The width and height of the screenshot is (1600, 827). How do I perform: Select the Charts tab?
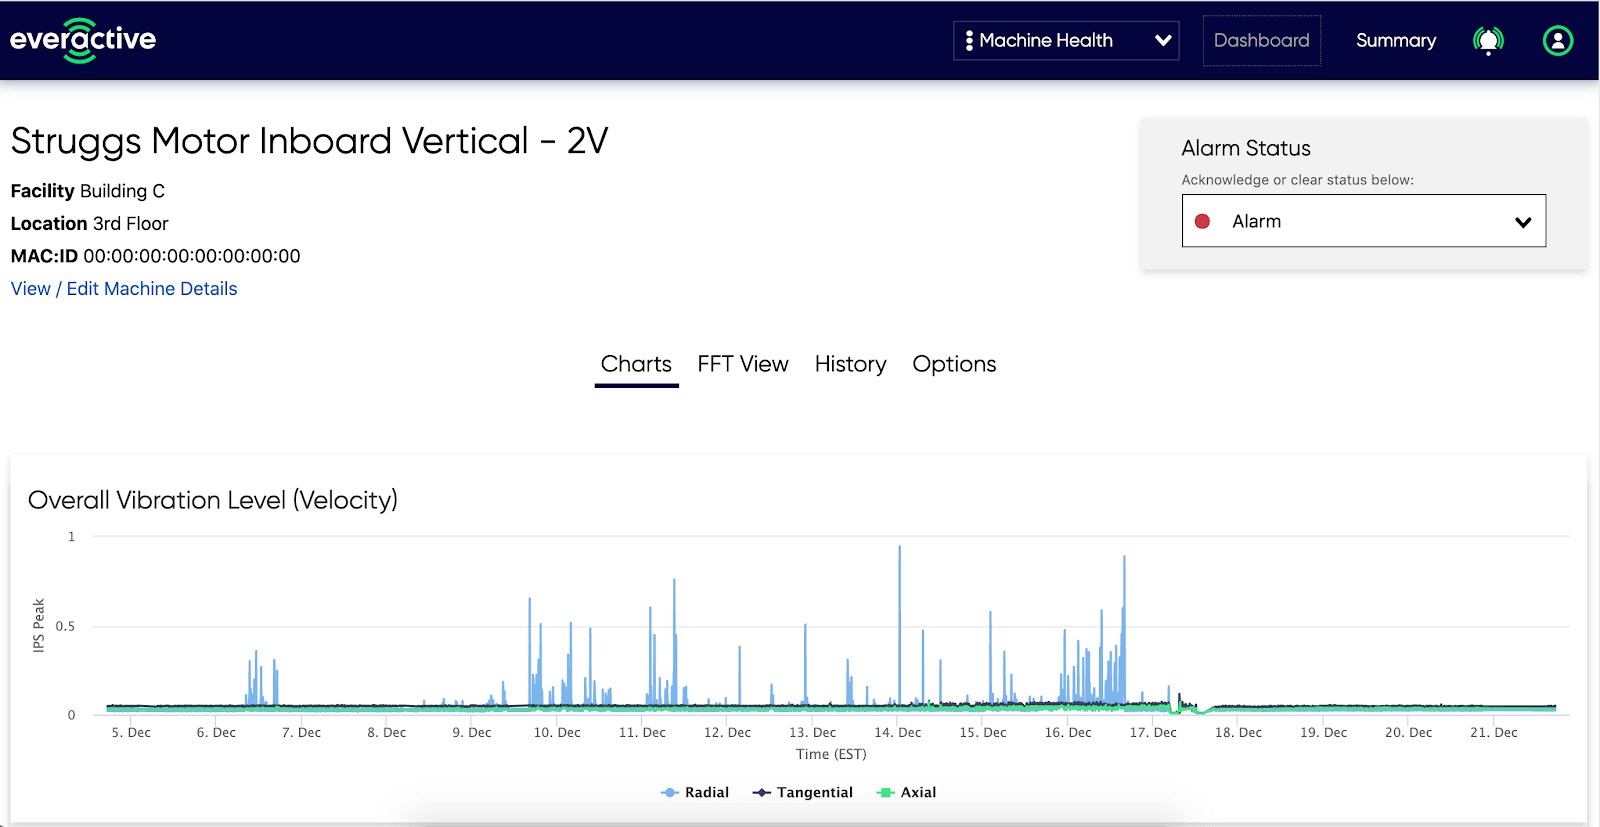point(636,364)
